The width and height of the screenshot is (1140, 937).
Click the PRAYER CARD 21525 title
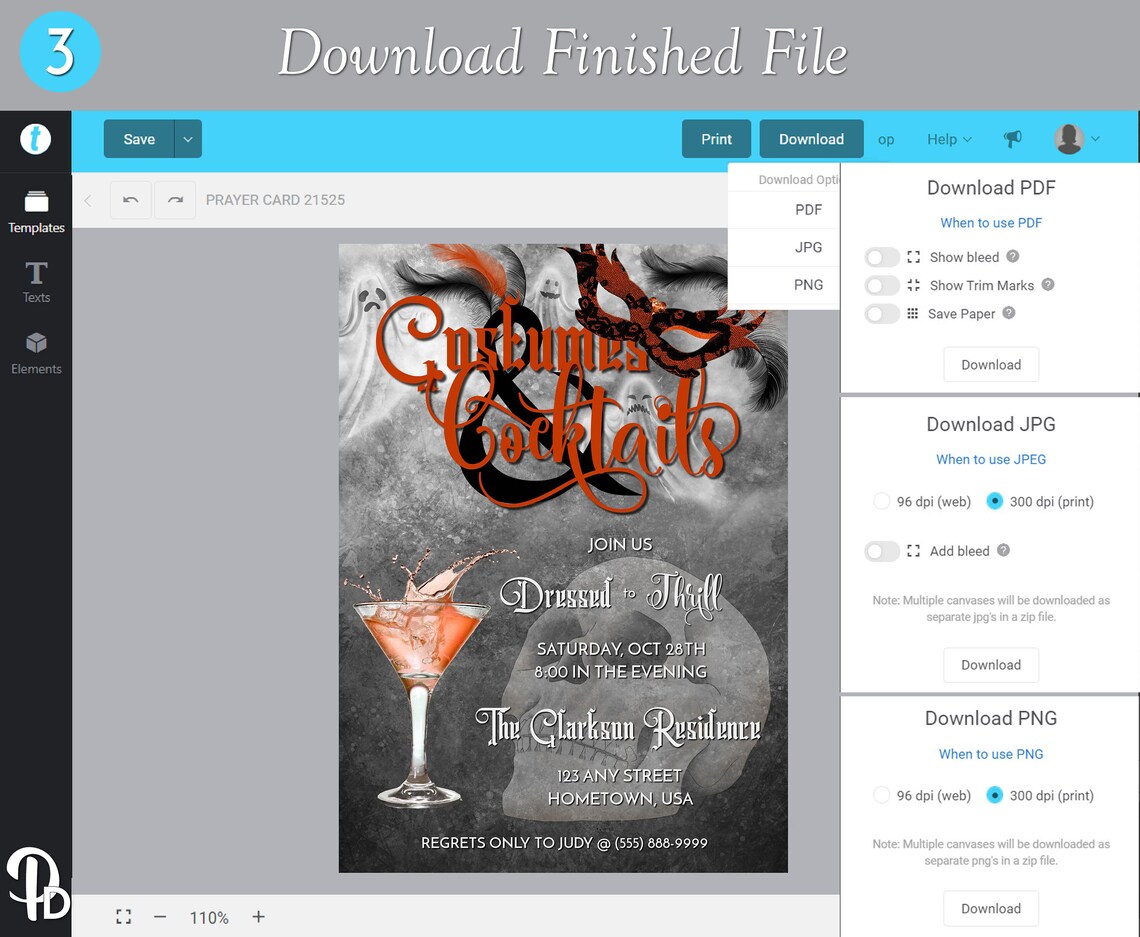[x=275, y=200]
